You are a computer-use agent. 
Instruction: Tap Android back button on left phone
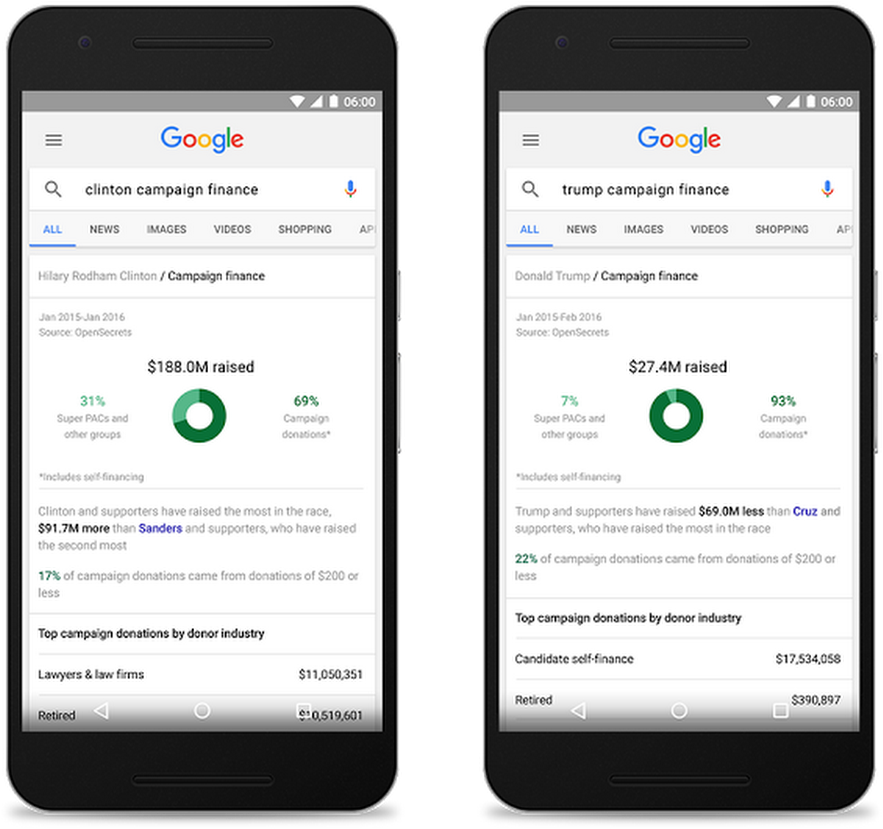(101, 711)
